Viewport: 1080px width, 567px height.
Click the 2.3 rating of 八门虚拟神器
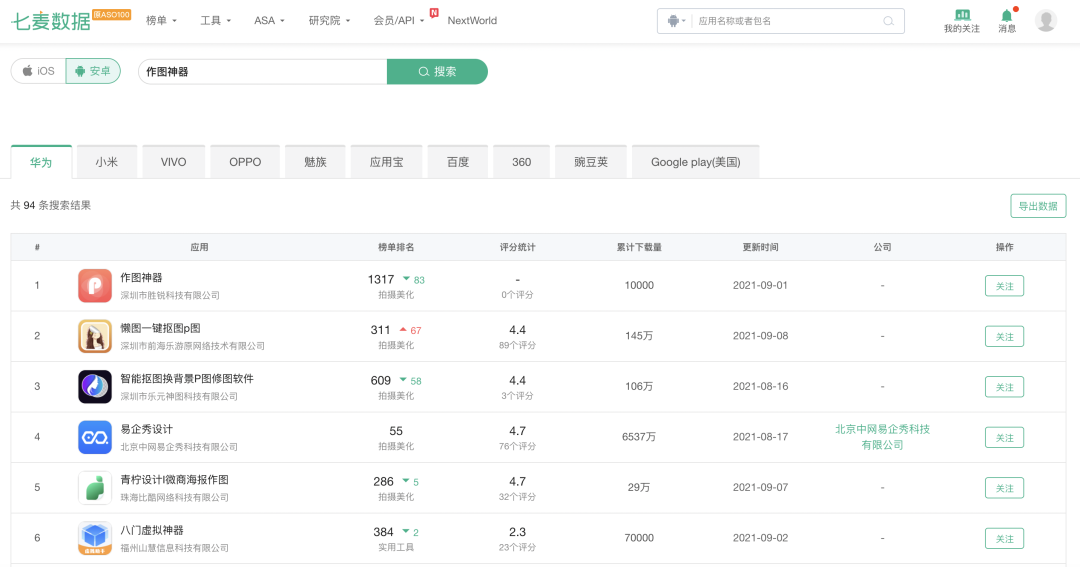[517, 532]
